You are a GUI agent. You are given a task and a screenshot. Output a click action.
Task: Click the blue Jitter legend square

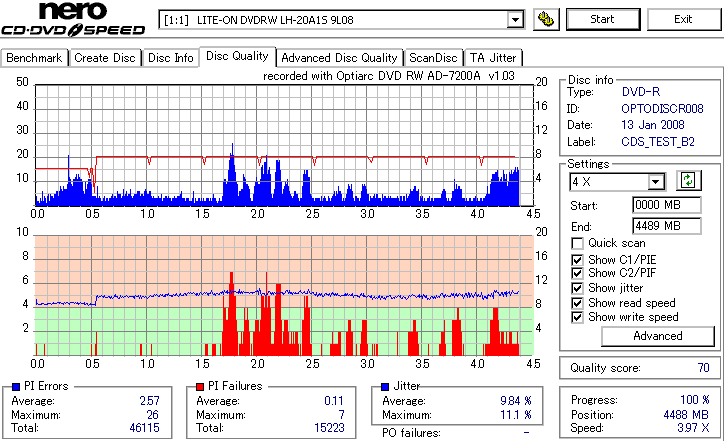385,387
